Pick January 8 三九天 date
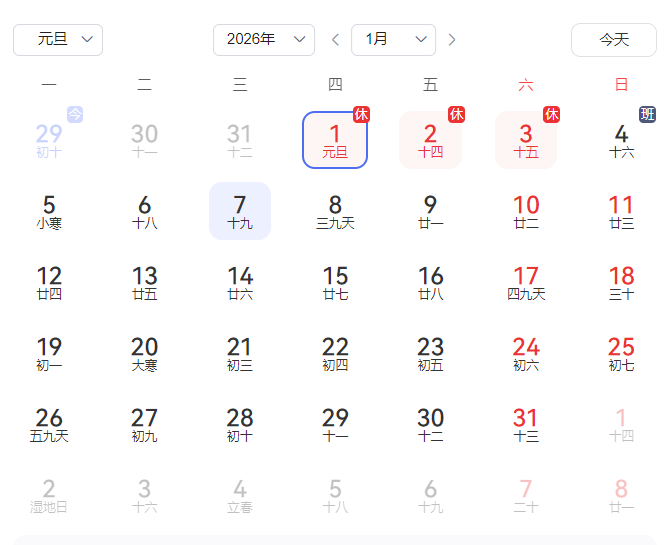Viewport: 671px width, 545px height. click(335, 211)
